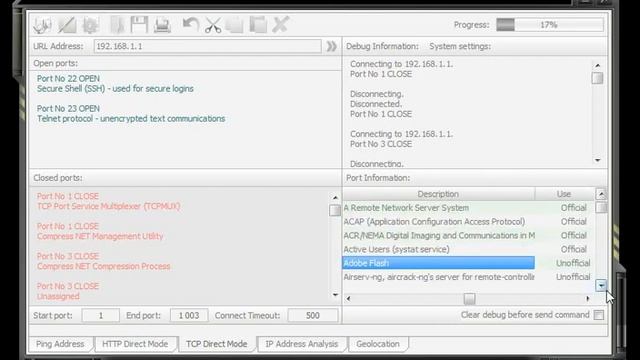Click Closed ports scroll down arrow

[335, 295]
